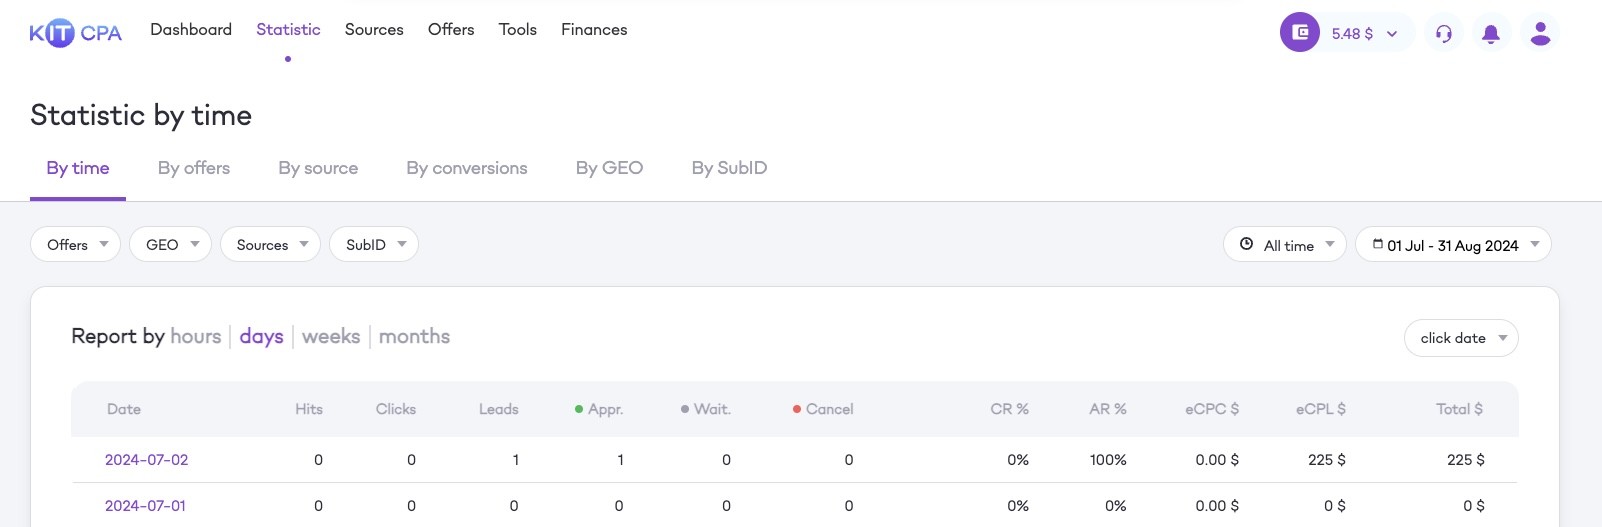Switch to the By GEO tab
Image resolution: width=1602 pixels, height=527 pixels.
point(609,168)
